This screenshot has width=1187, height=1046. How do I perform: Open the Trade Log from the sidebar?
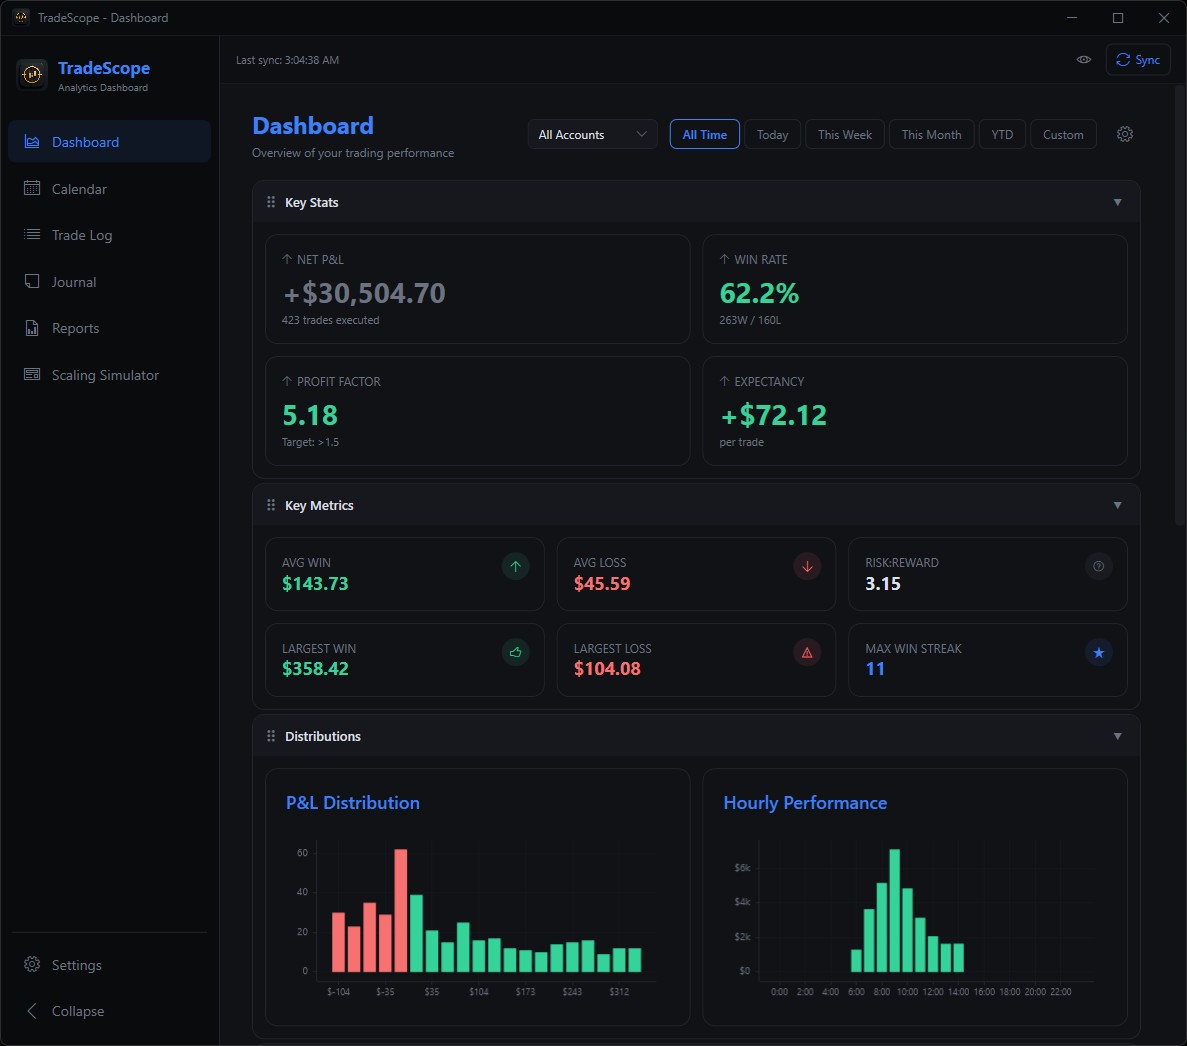33,234
